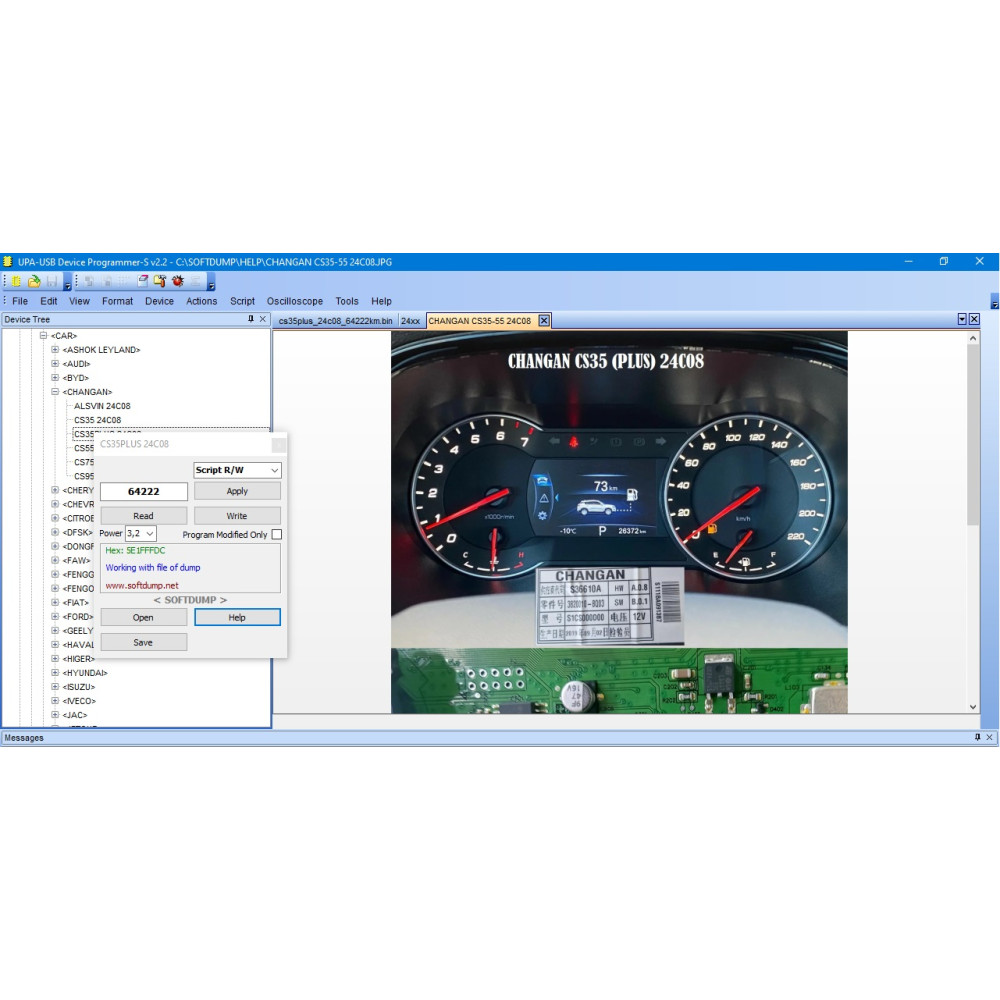The height and width of the screenshot is (1000, 1000).
Task: Click the Read button
Action: tap(143, 515)
